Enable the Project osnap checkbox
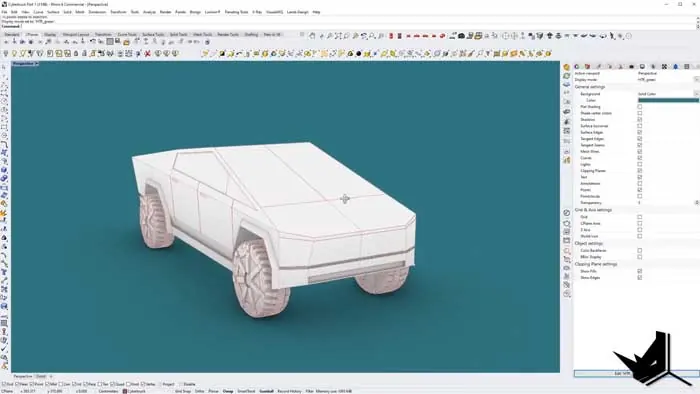700x394 pixels. [161, 384]
